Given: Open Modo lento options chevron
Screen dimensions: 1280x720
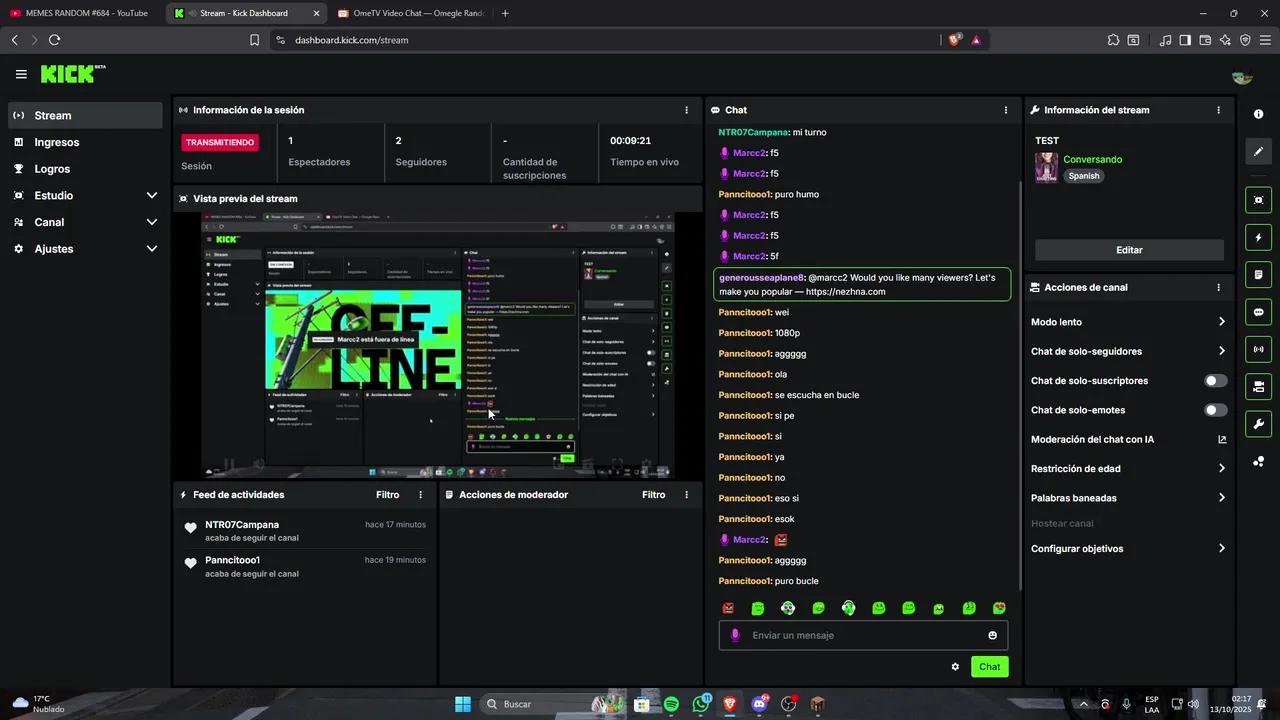Looking at the screenshot, I should [x=1221, y=322].
